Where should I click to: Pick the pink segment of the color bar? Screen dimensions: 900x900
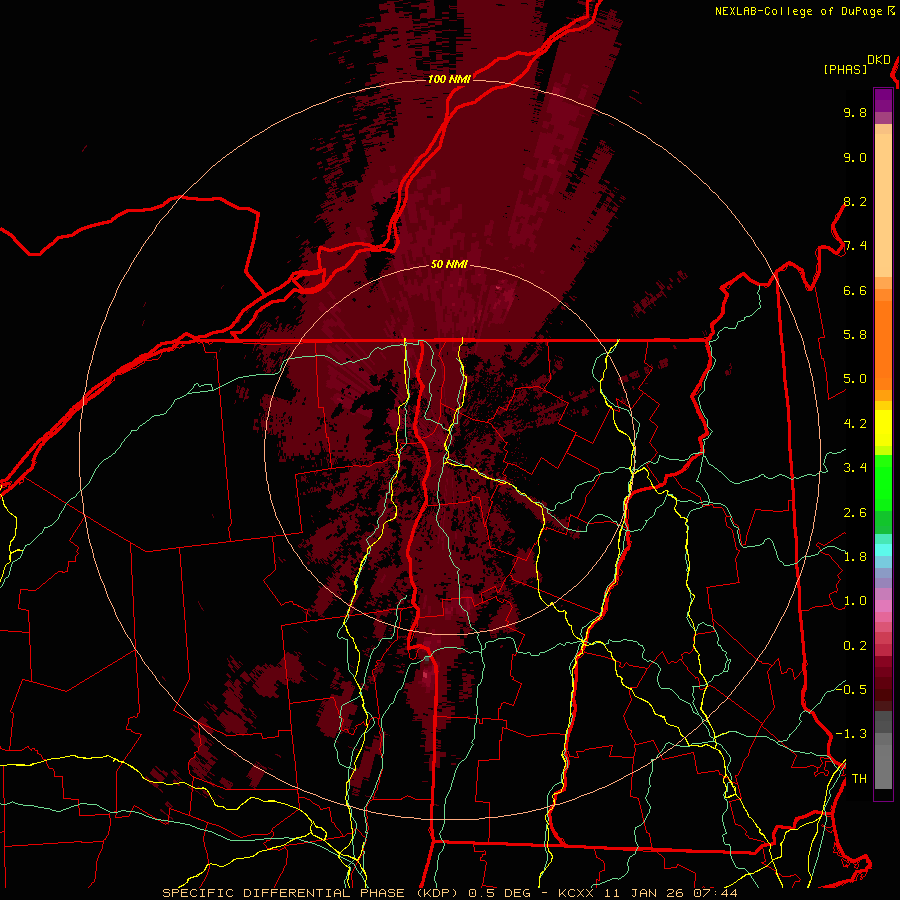(x=883, y=606)
